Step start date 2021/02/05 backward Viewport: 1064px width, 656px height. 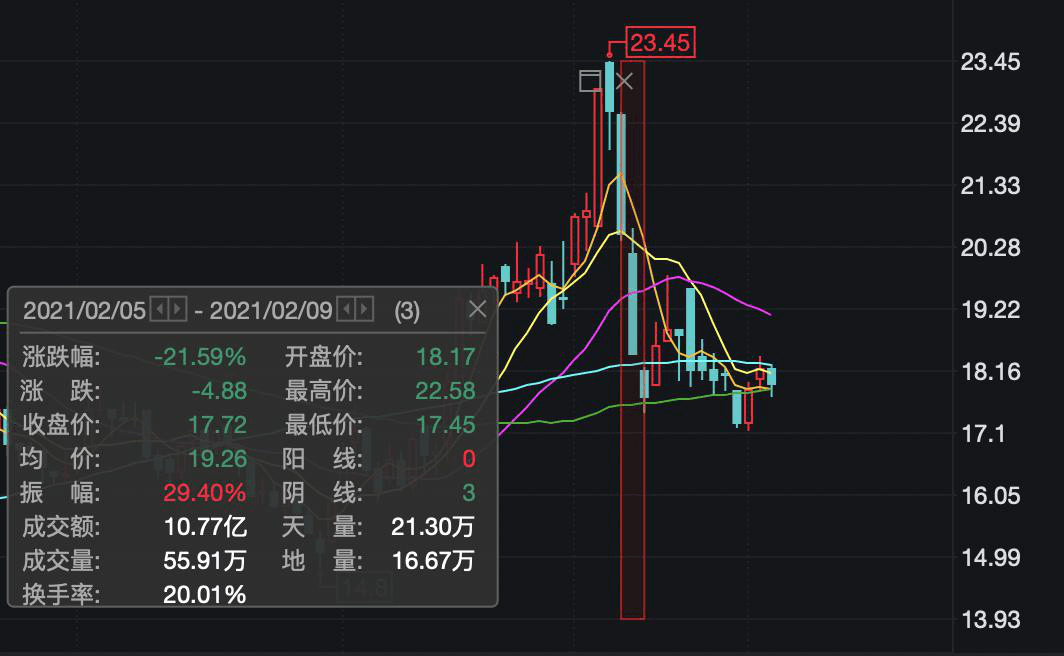tap(159, 310)
